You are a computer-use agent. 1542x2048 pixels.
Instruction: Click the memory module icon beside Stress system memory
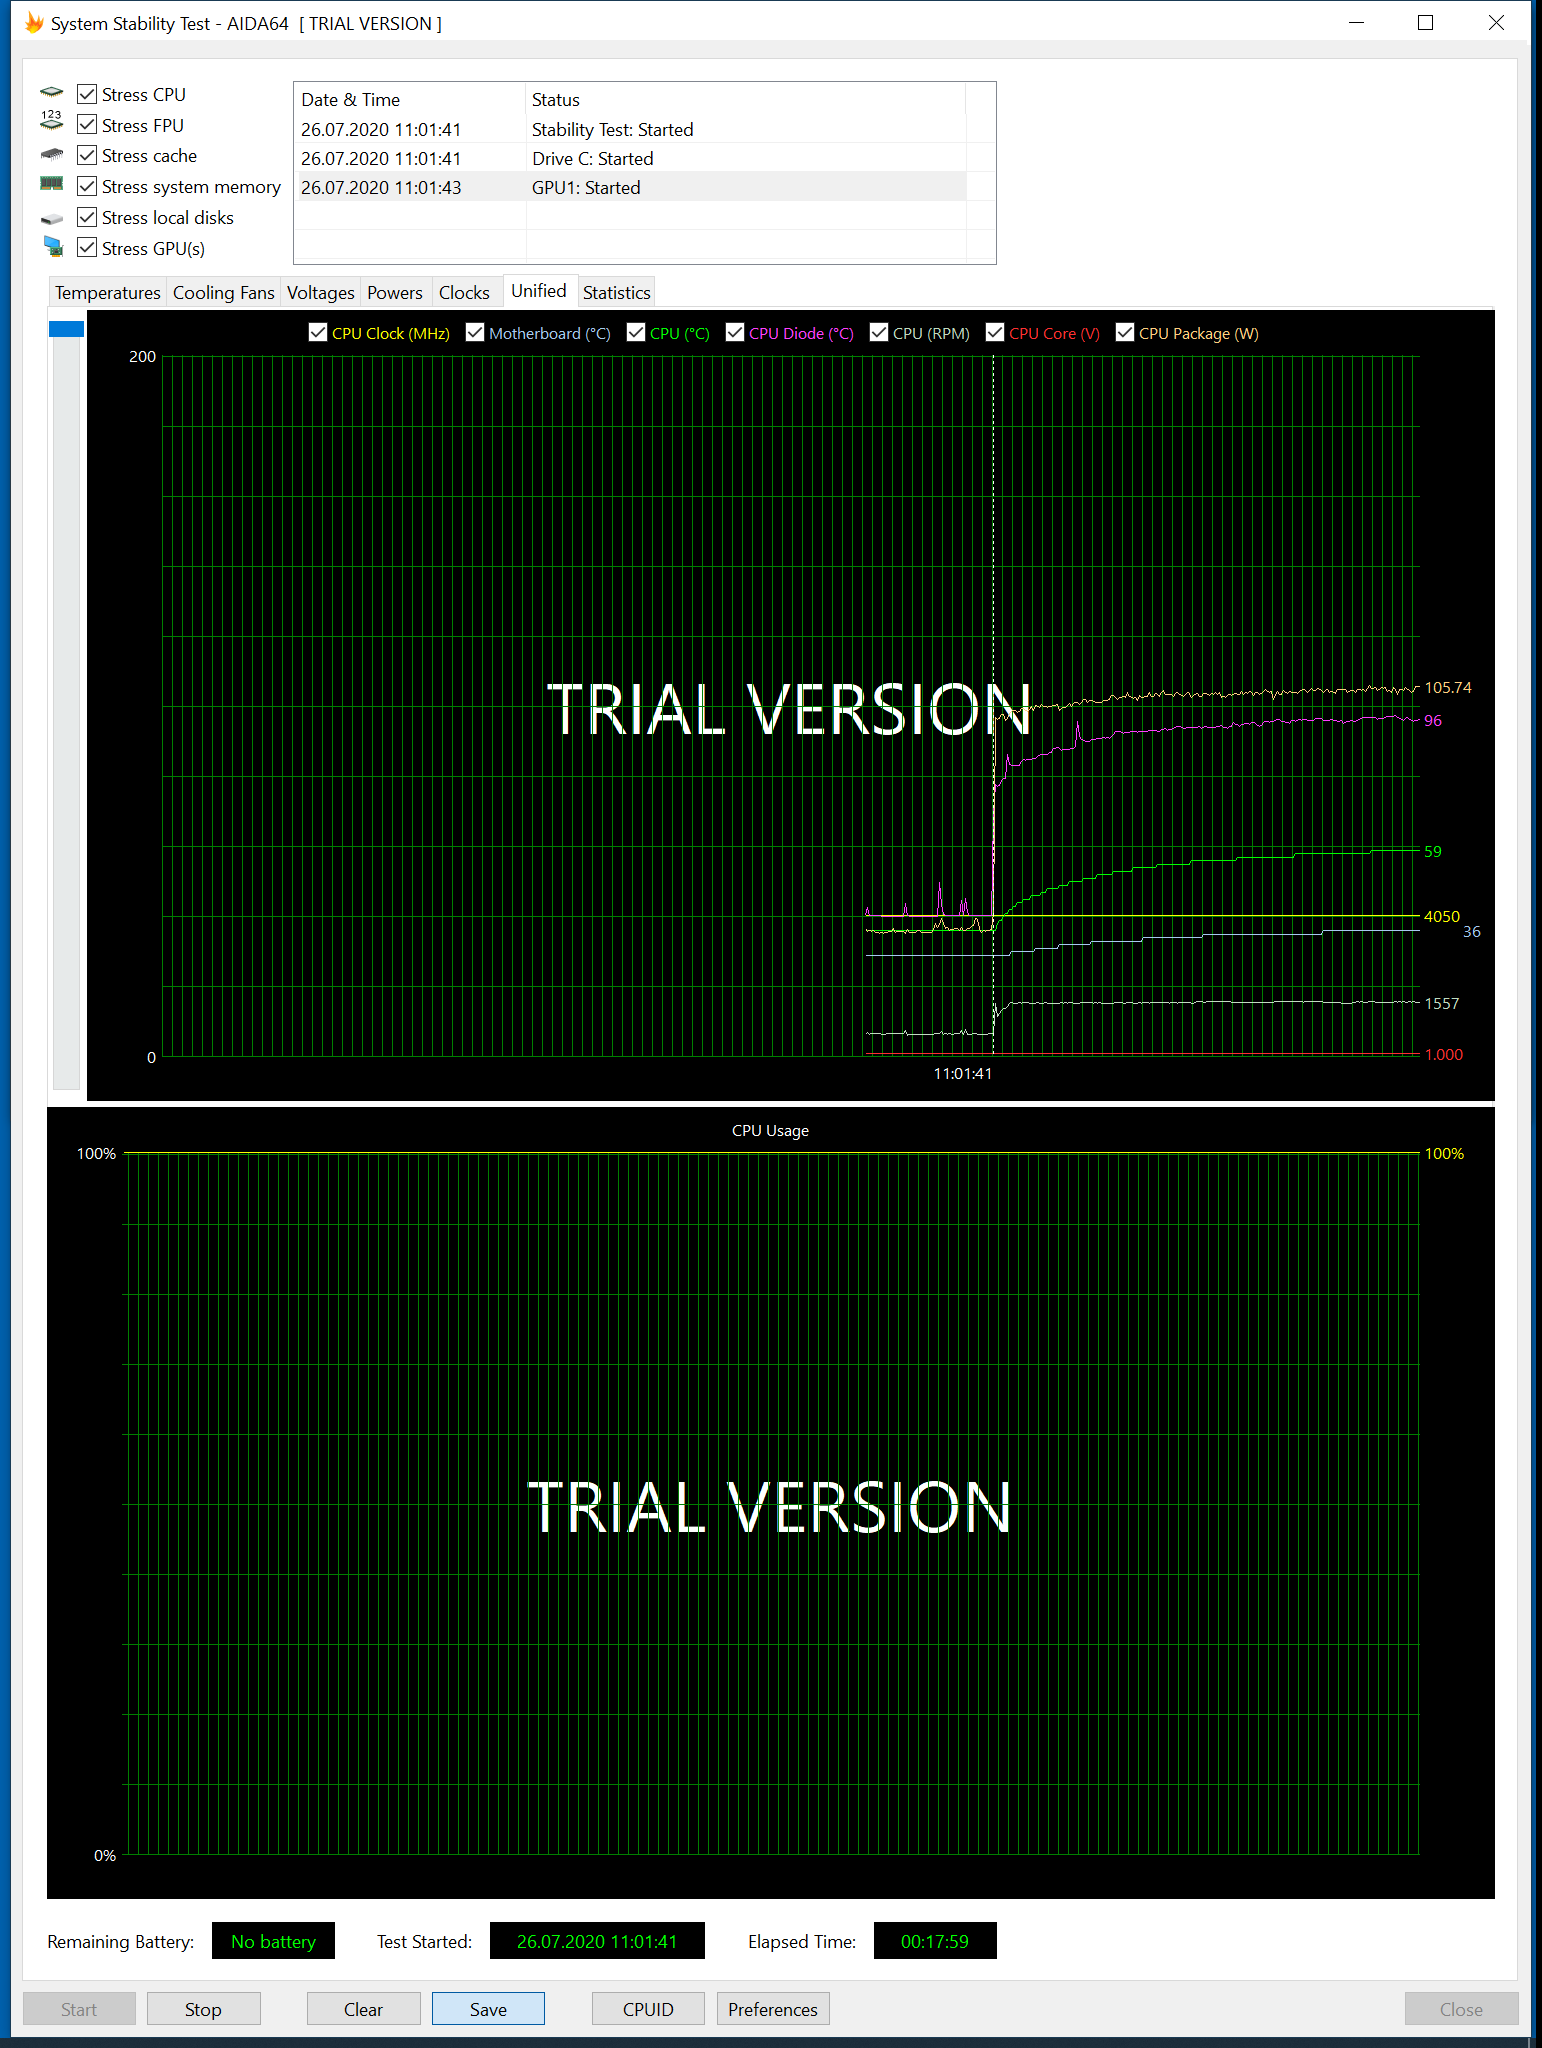click(52, 184)
